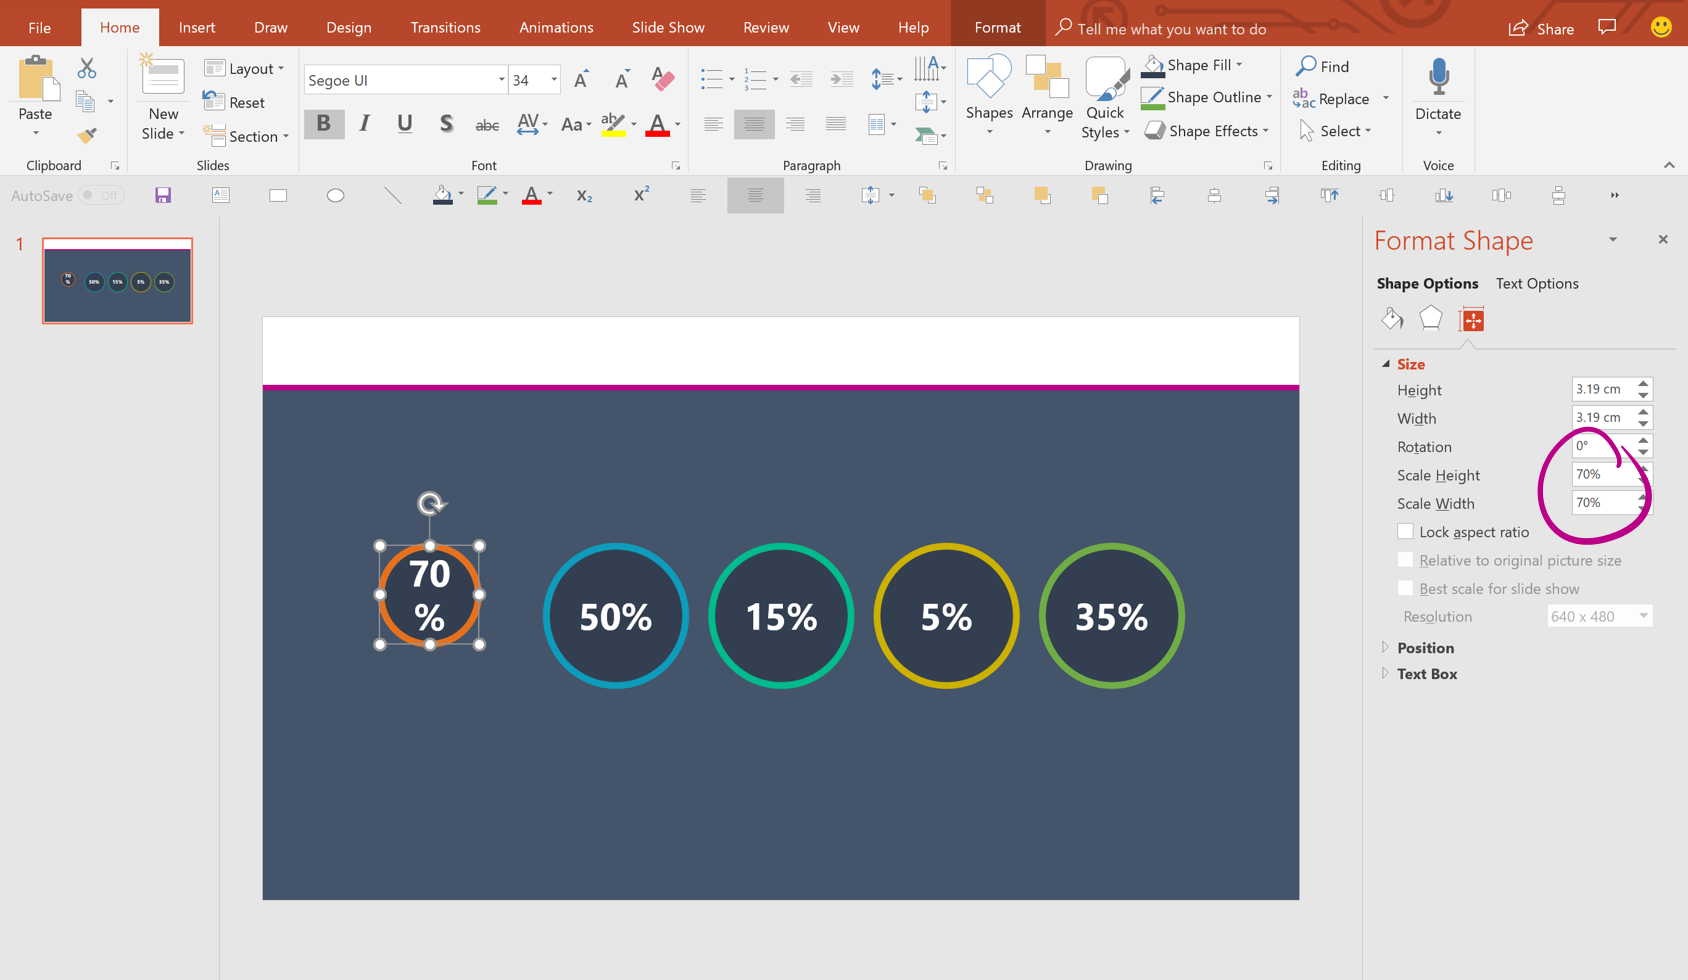Open Arrange options
This screenshot has width=1688, height=980.
1047,96
